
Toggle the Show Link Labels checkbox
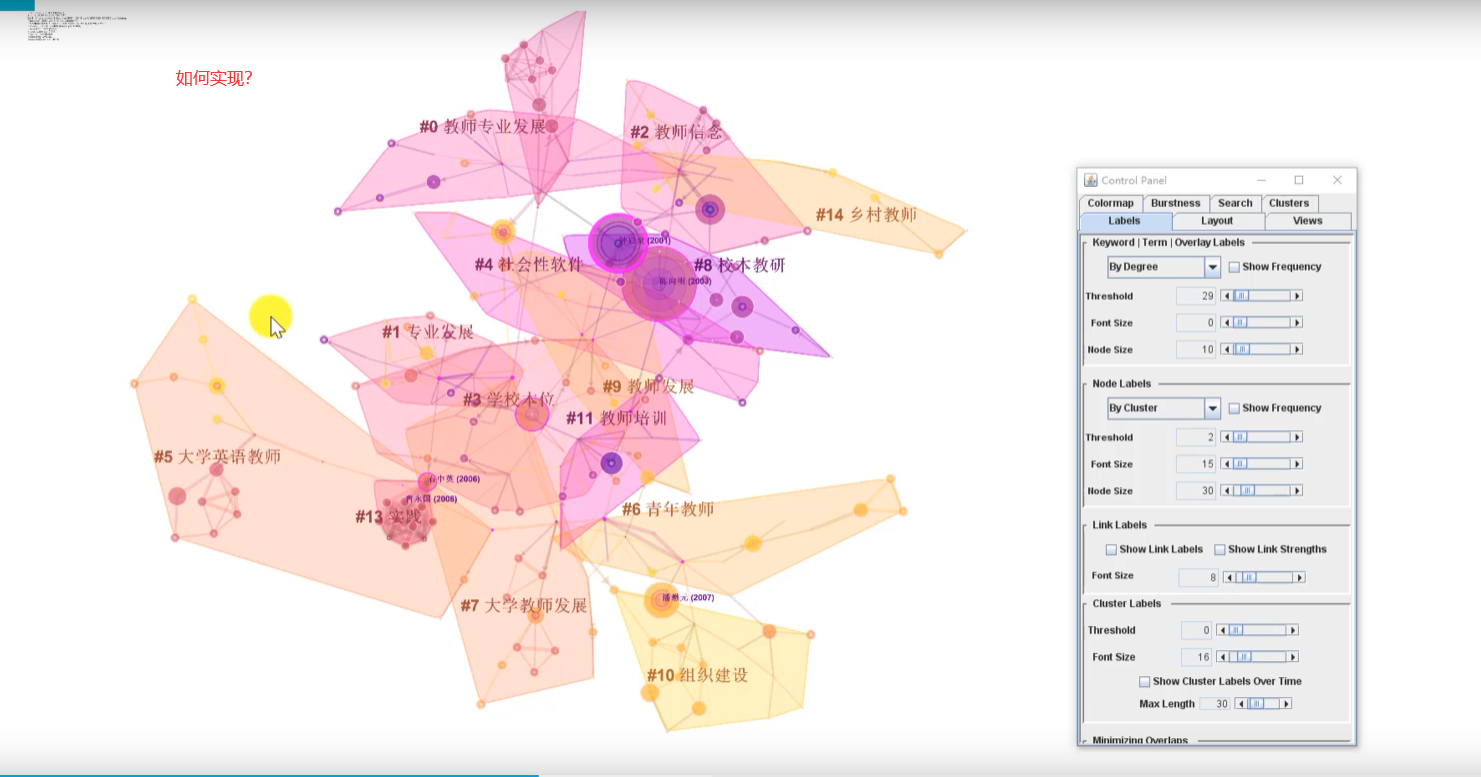pyautogui.click(x=1111, y=549)
